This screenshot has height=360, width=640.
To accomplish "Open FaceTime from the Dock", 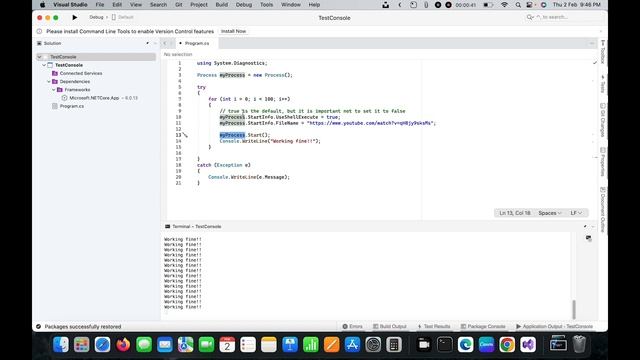I will coord(207,345).
